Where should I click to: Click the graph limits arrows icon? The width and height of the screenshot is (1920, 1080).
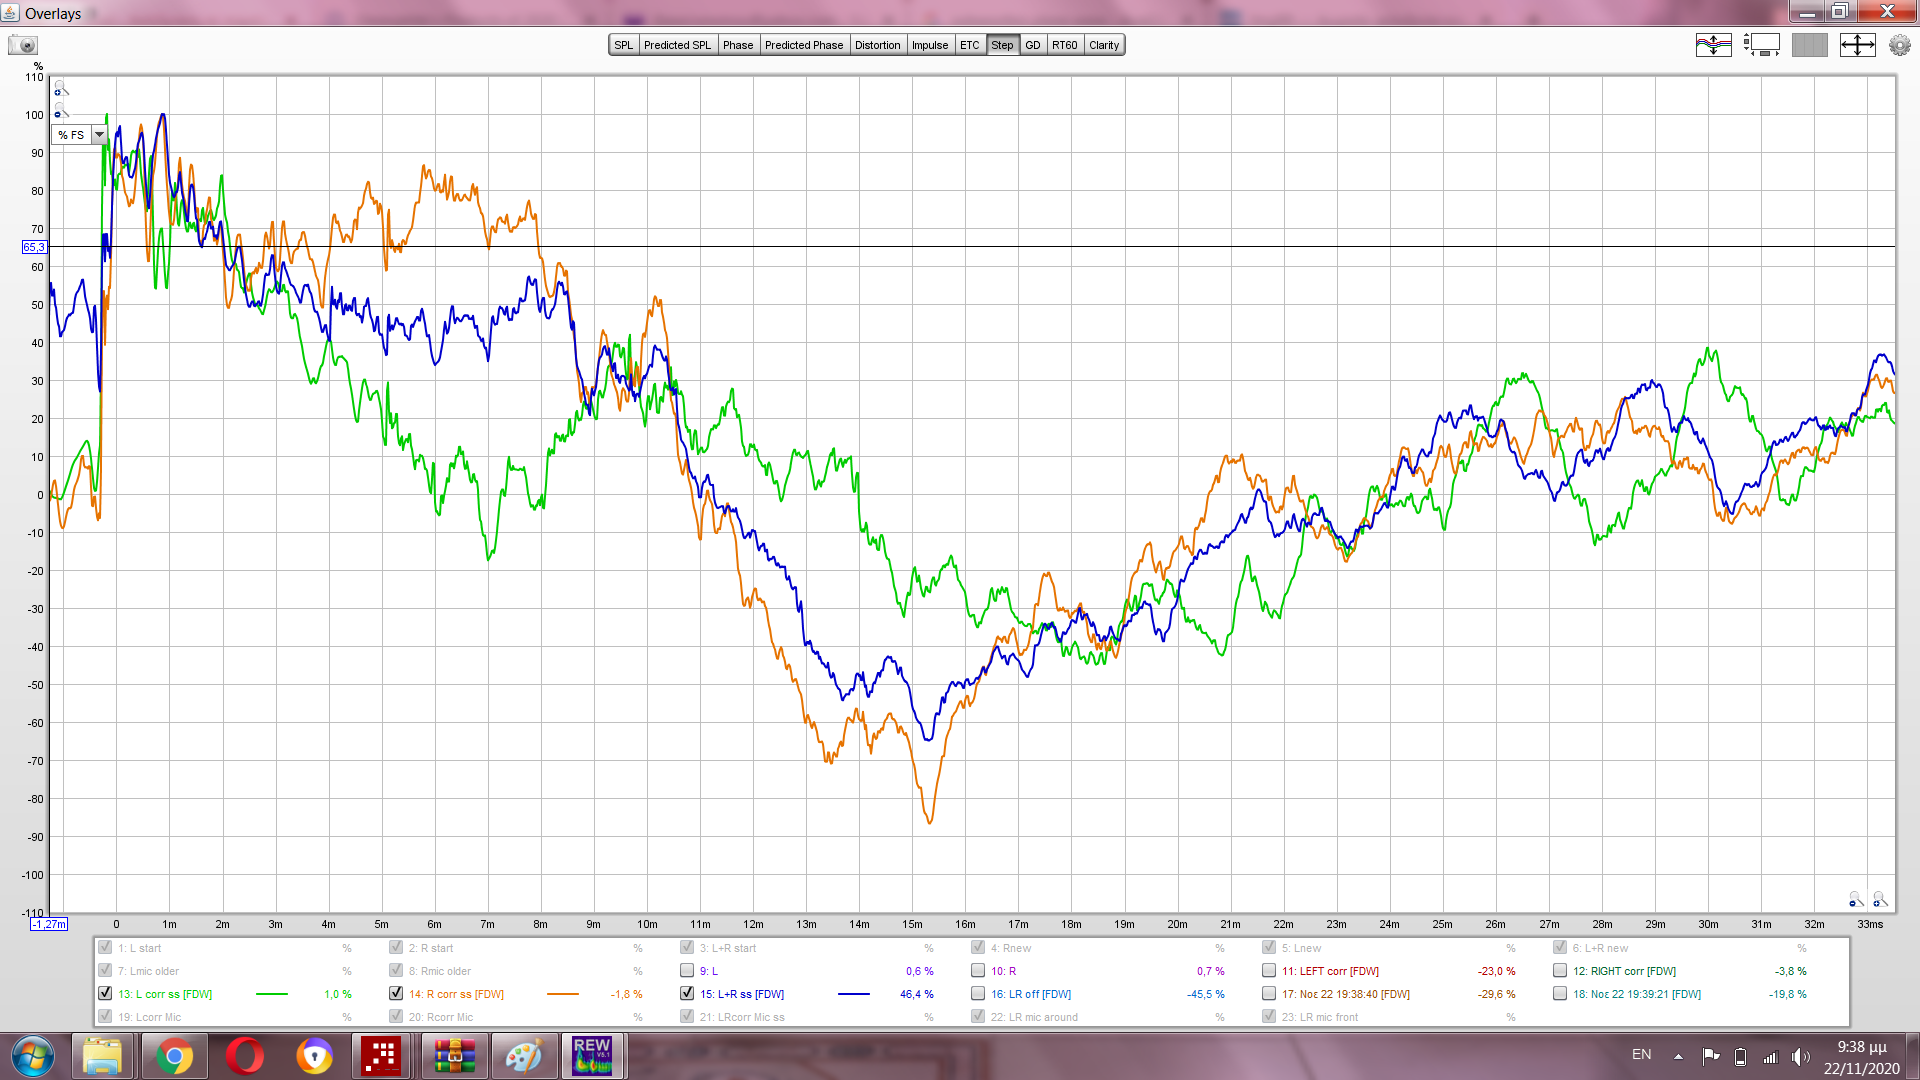coord(1857,45)
